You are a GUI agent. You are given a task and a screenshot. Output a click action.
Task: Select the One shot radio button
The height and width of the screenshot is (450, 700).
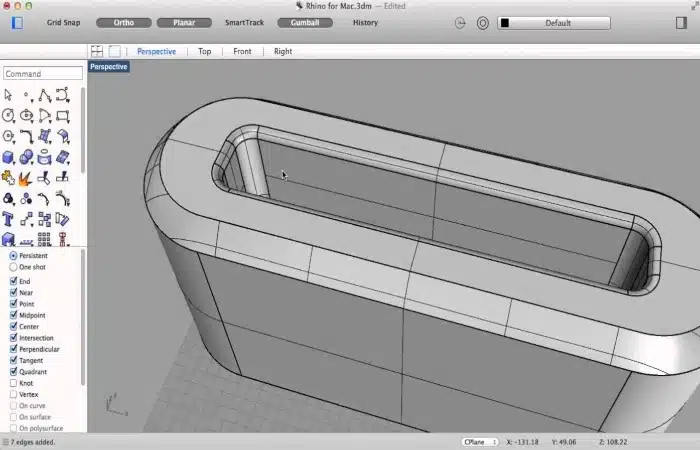click(x=13, y=267)
